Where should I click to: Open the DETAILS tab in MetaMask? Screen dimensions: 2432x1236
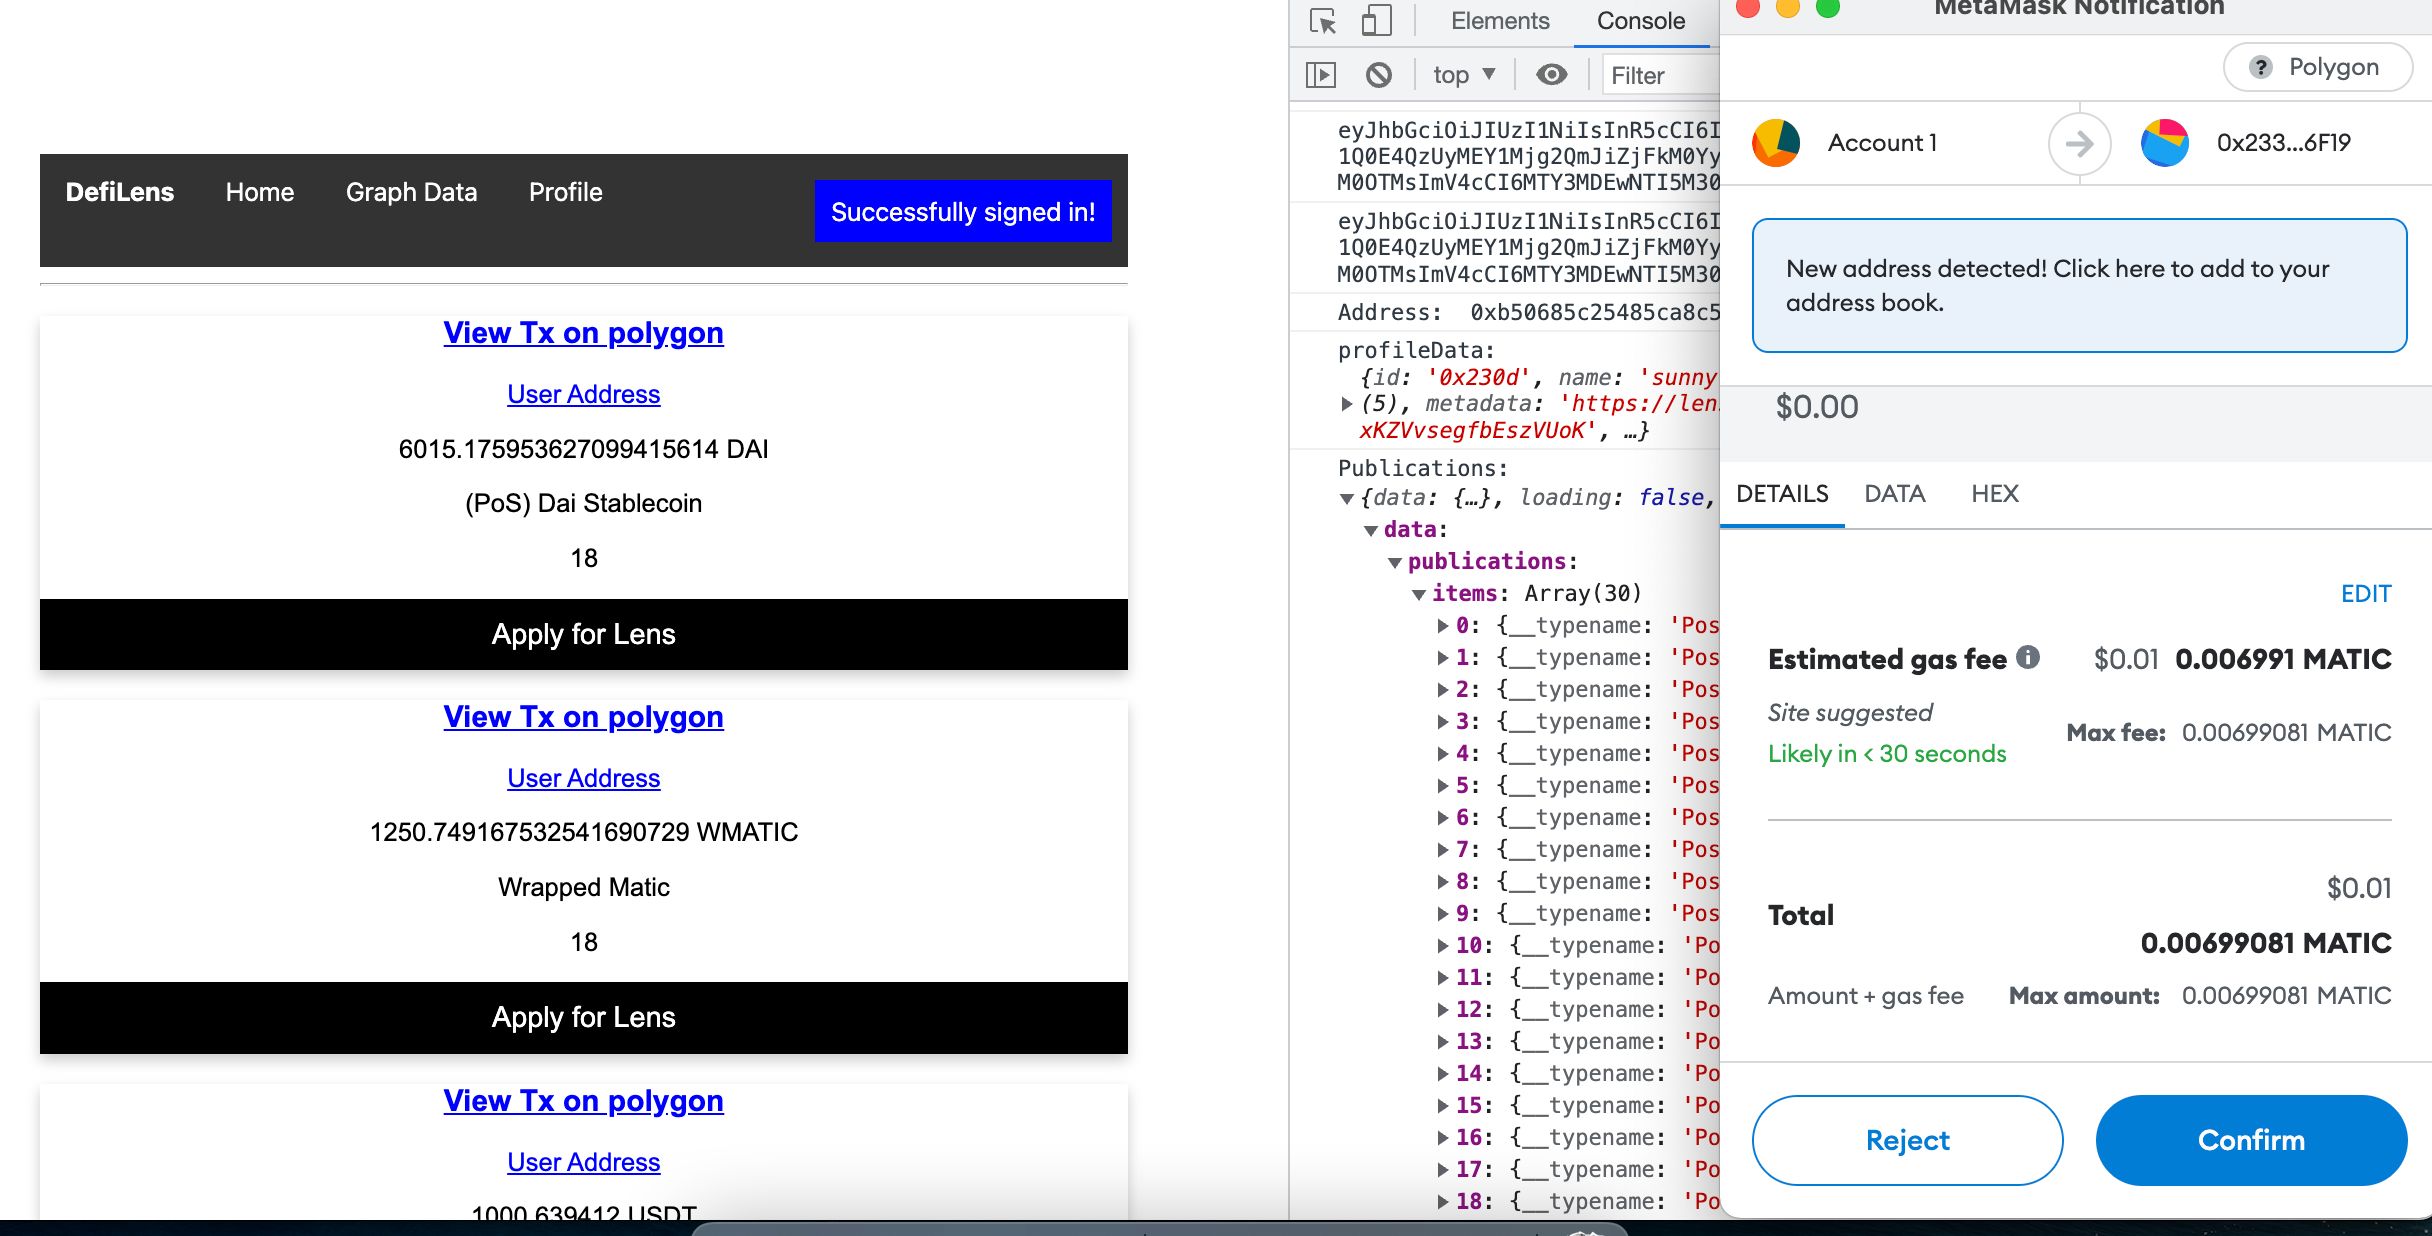(x=1782, y=494)
